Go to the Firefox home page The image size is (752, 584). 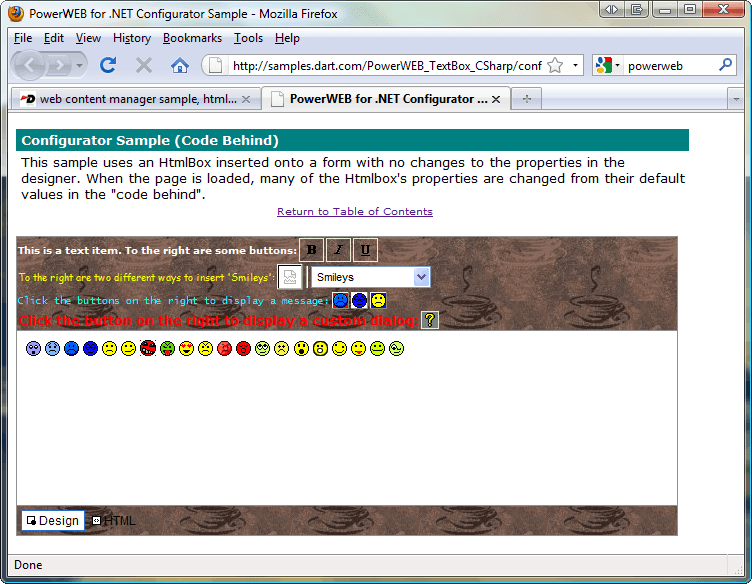(x=180, y=65)
